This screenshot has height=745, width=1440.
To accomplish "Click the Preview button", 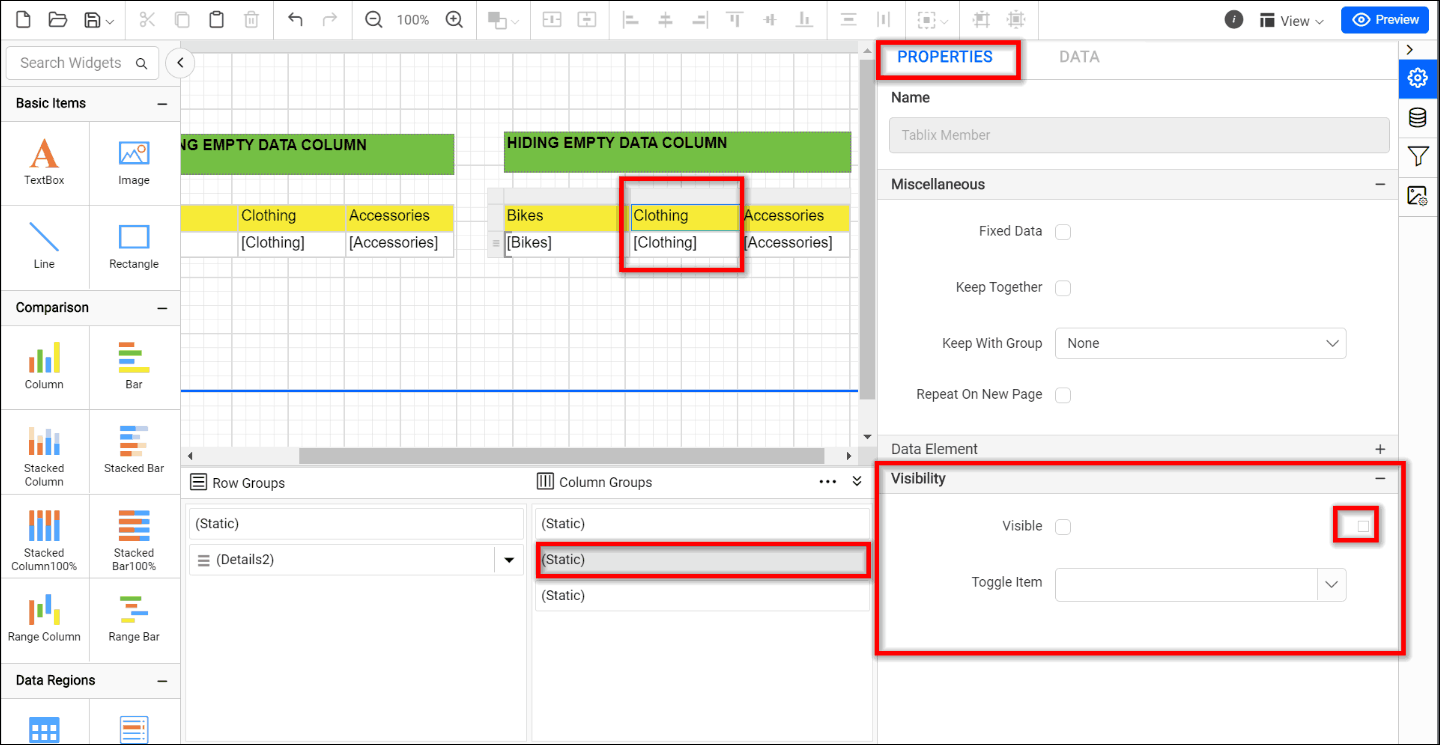I will [x=1384, y=19].
